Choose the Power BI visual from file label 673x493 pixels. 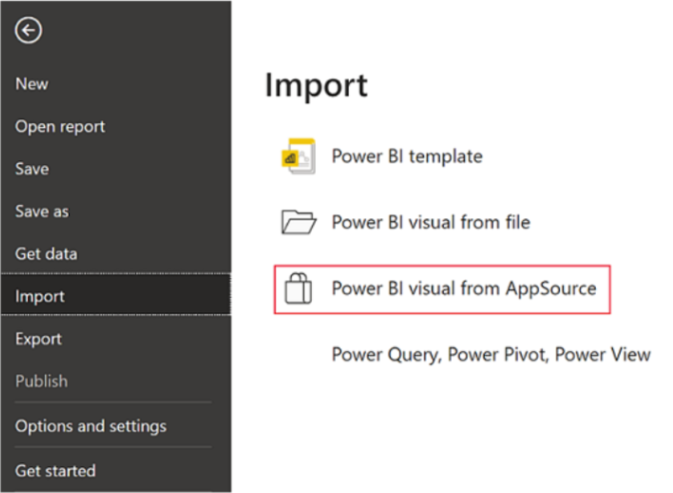click(430, 222)
